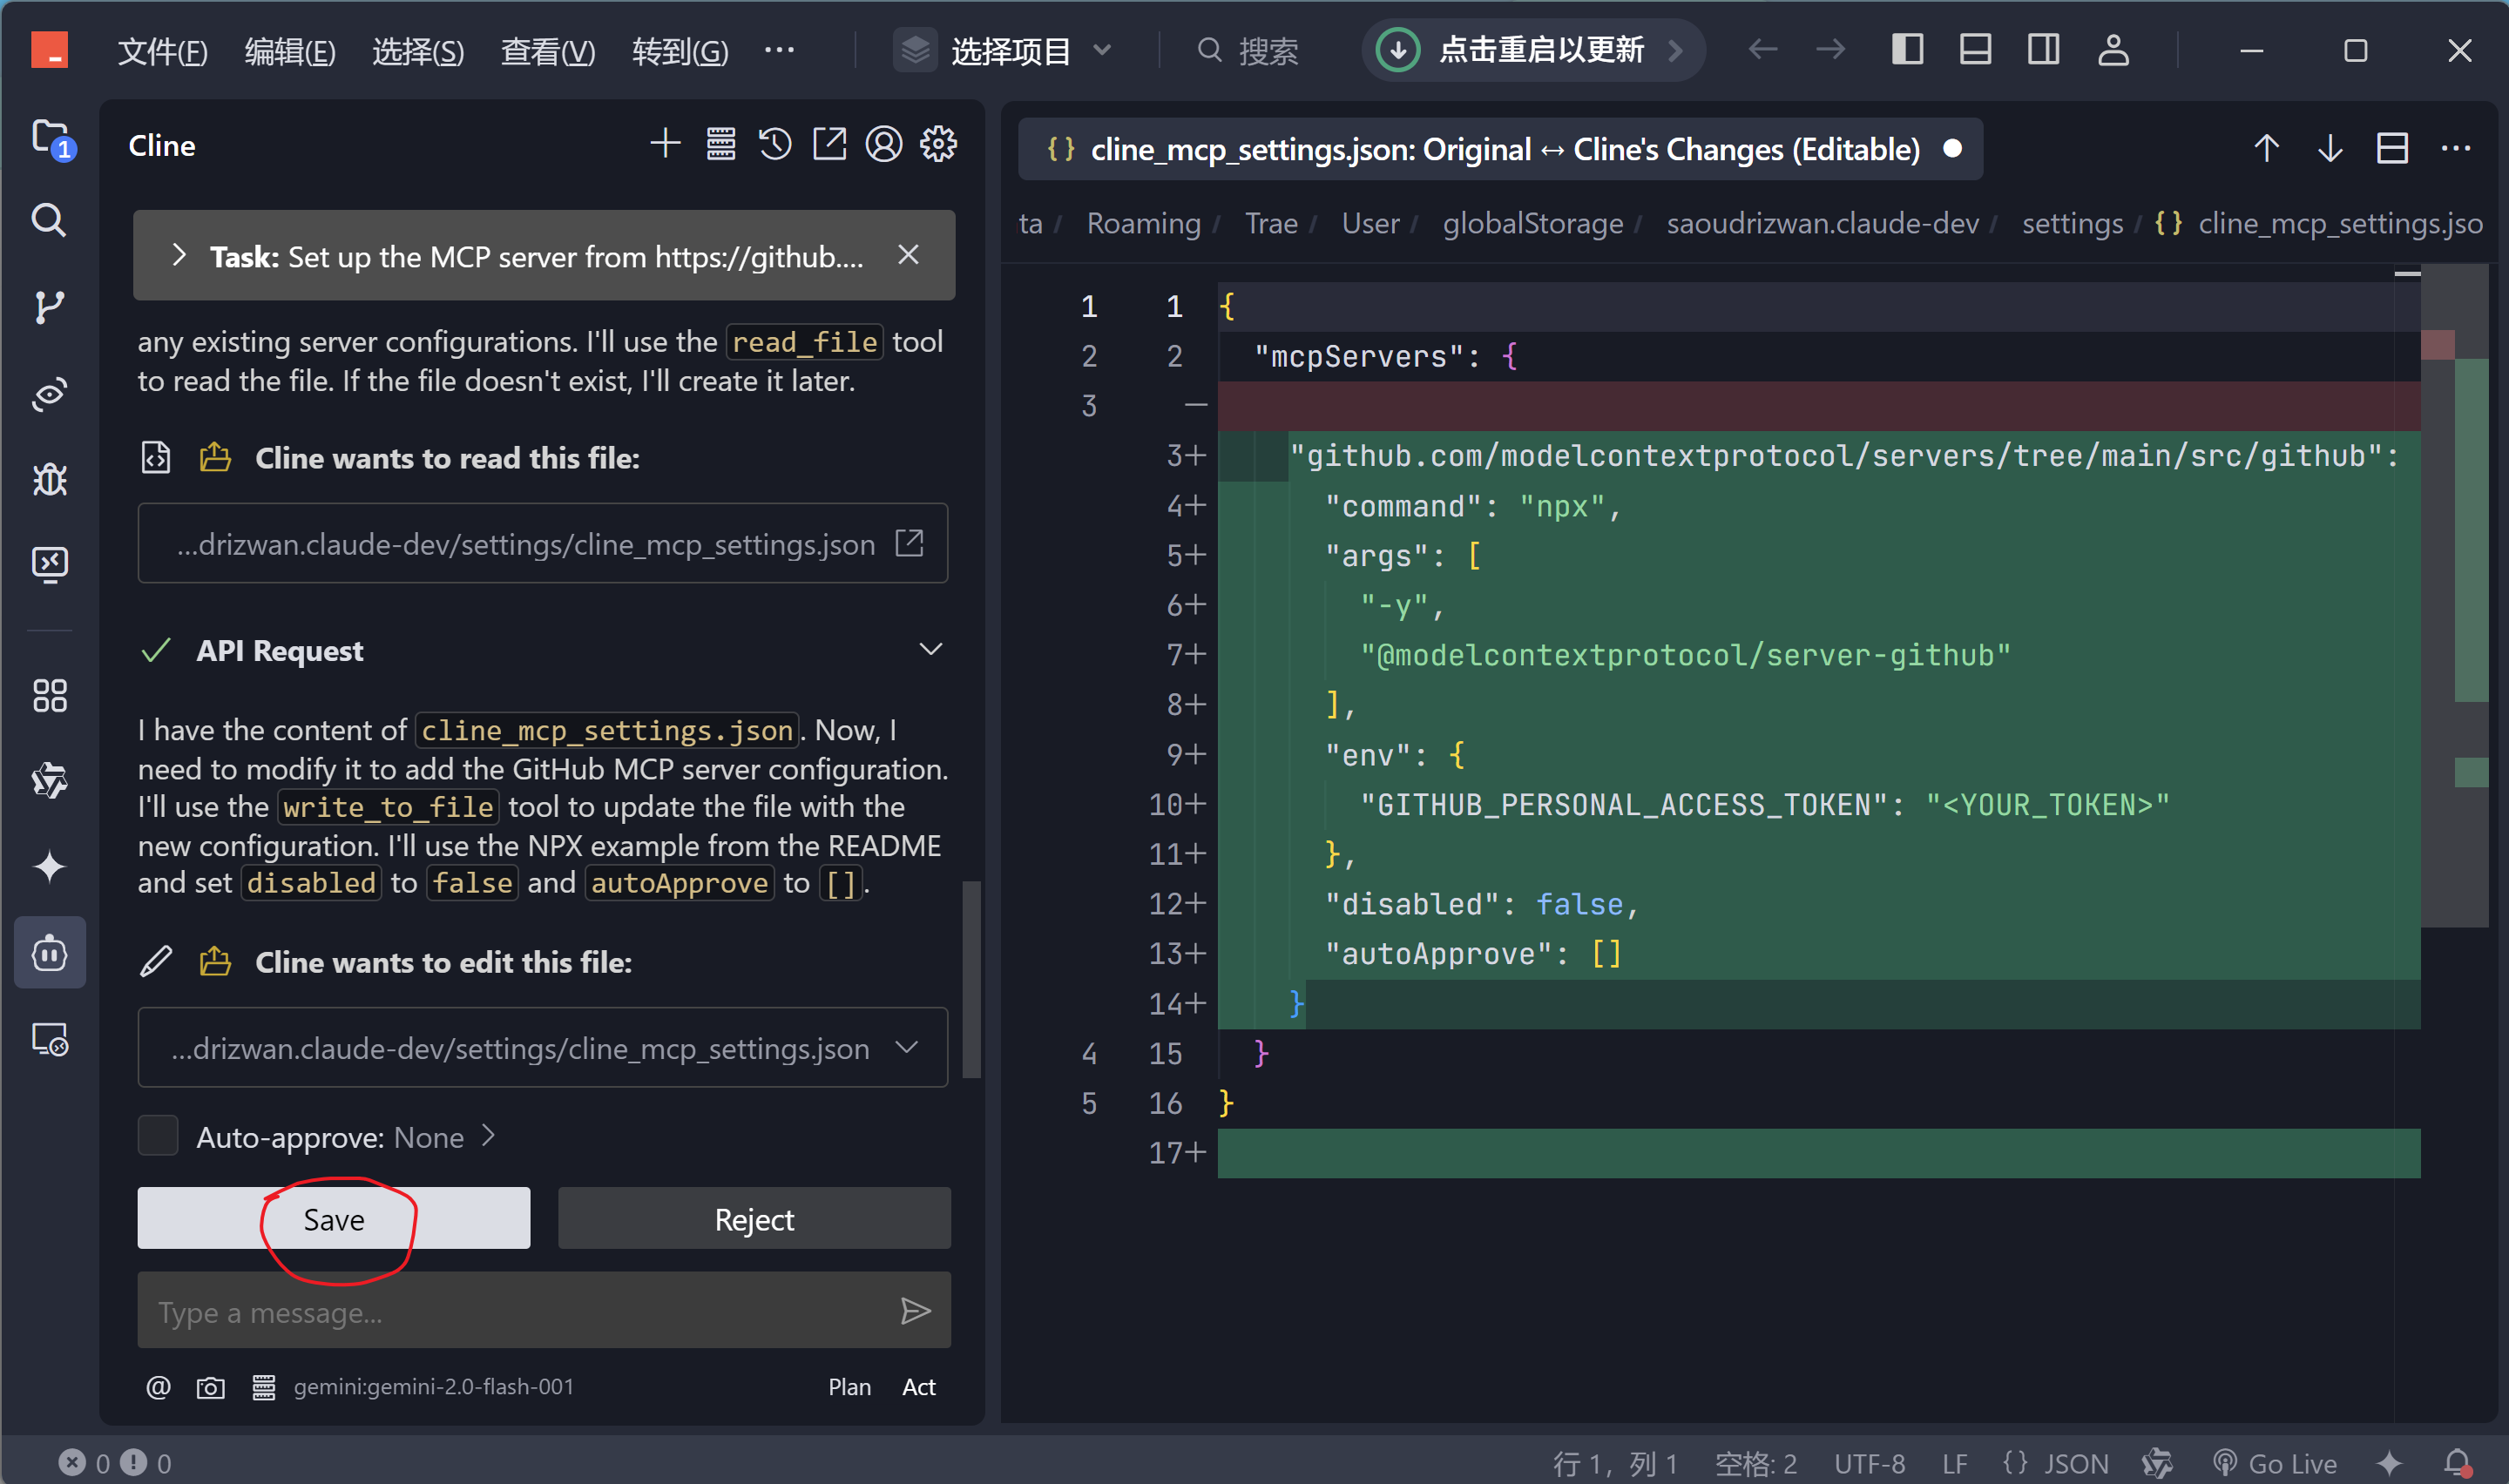This screenshot has height=1484, width=2509.
Task: Click the Cline MCP servers icon
Action: pos(720,145)
